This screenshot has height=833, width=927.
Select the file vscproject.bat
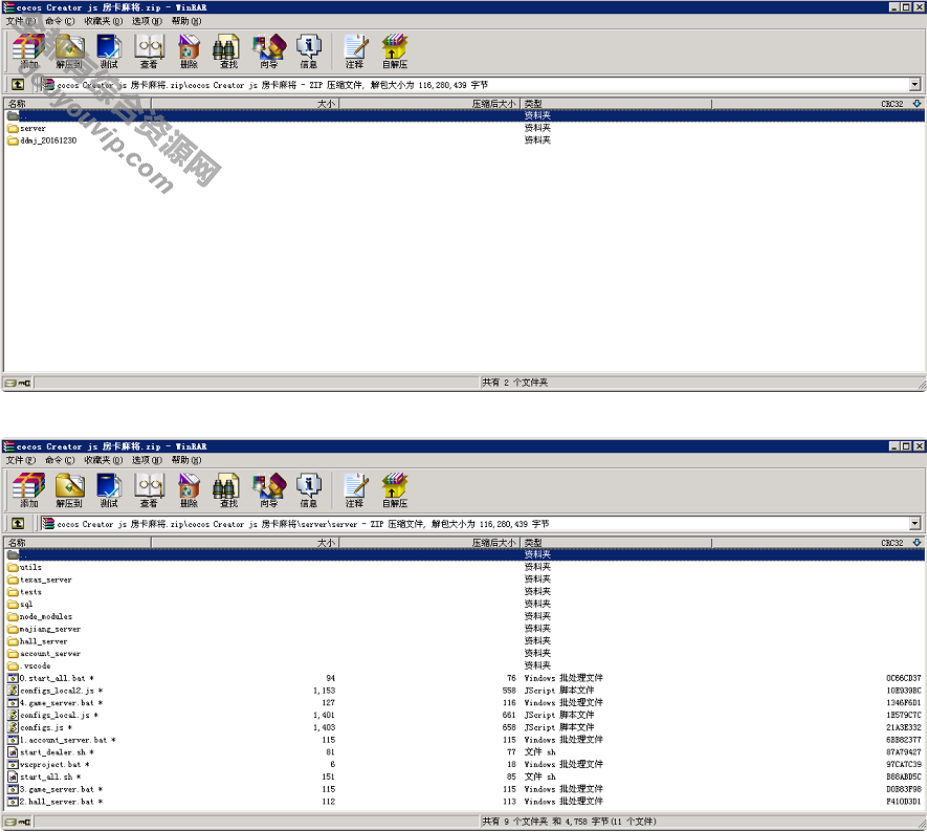[x=48, y=765]
